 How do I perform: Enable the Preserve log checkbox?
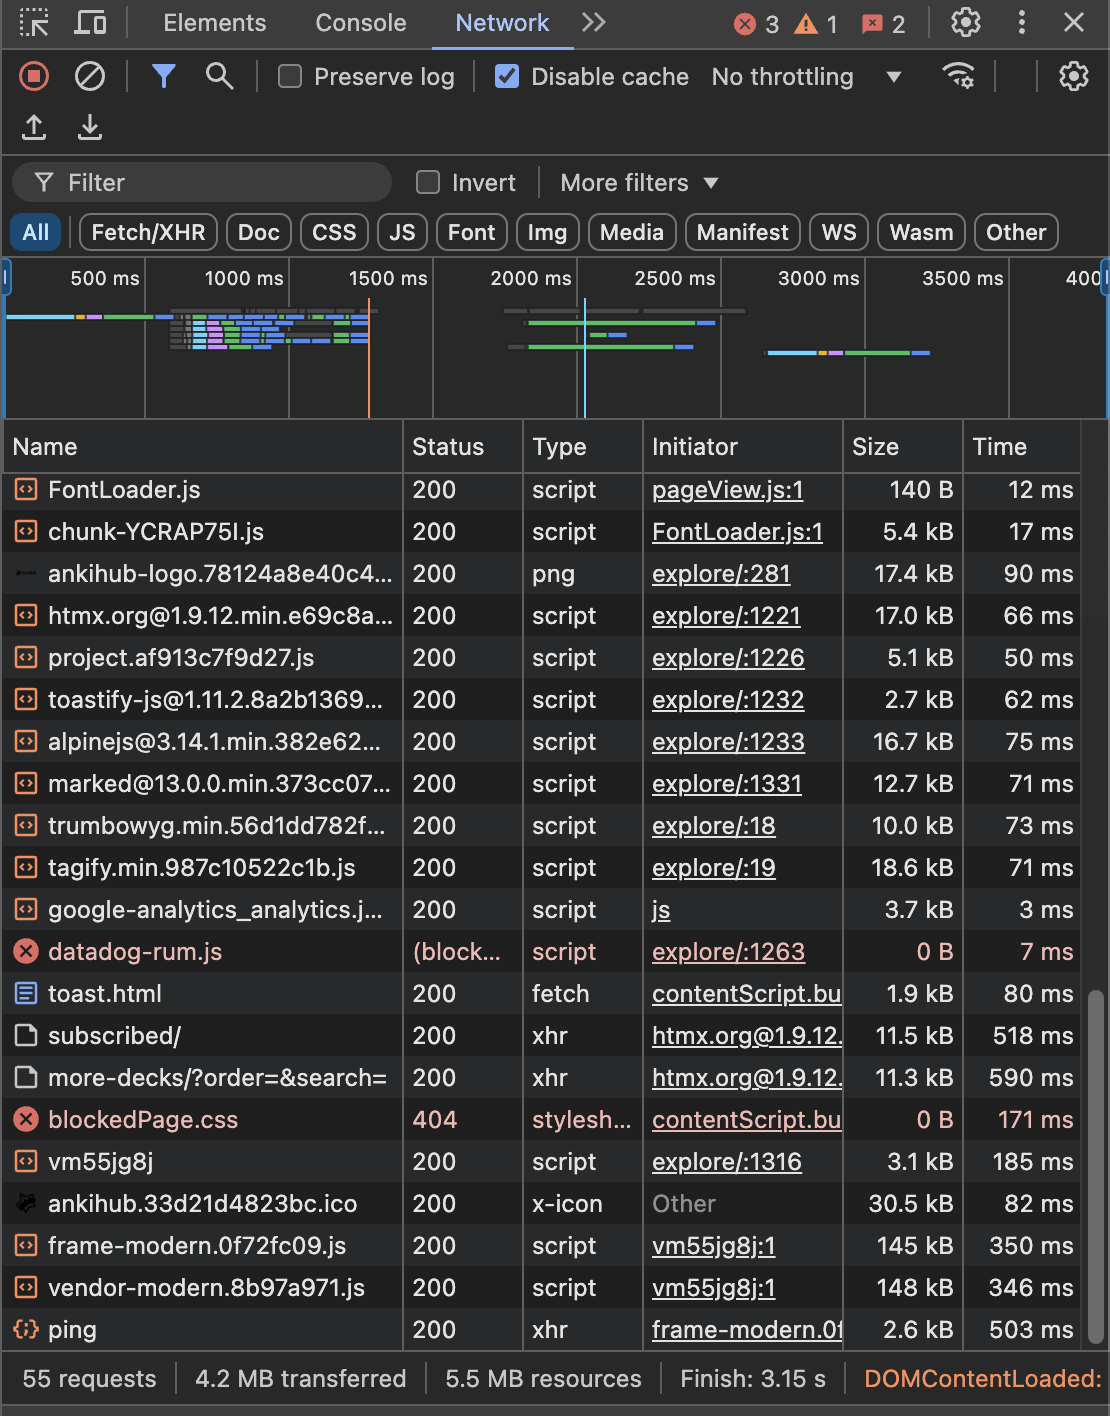(x=290, y=76)
